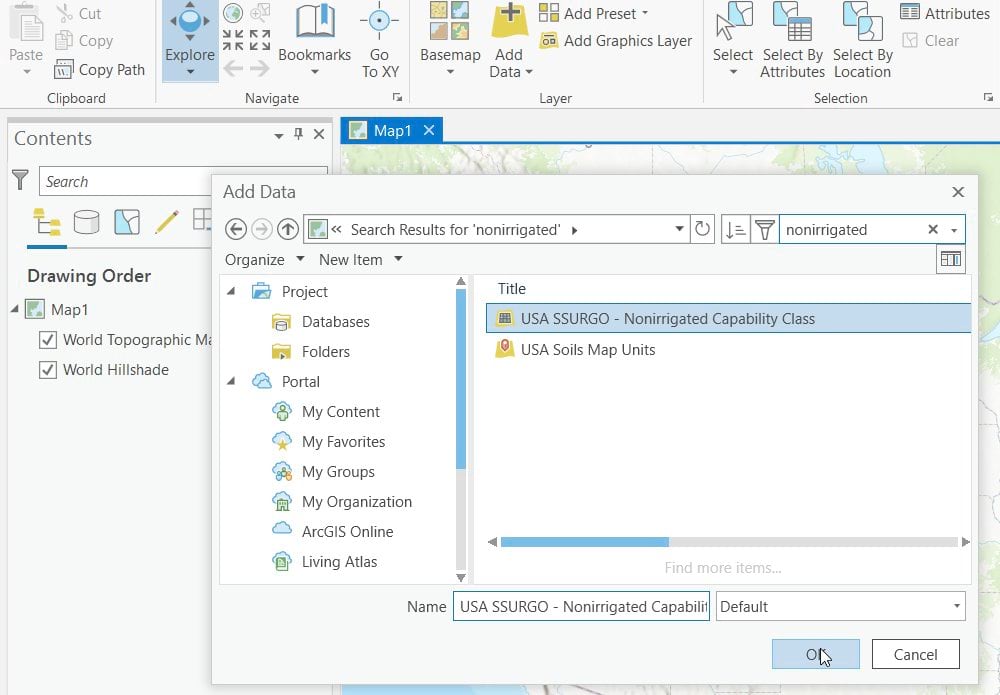Collapse the Map1 node in Contents
This screenshot has height=695, width=1000.
(x=15, y=309)
